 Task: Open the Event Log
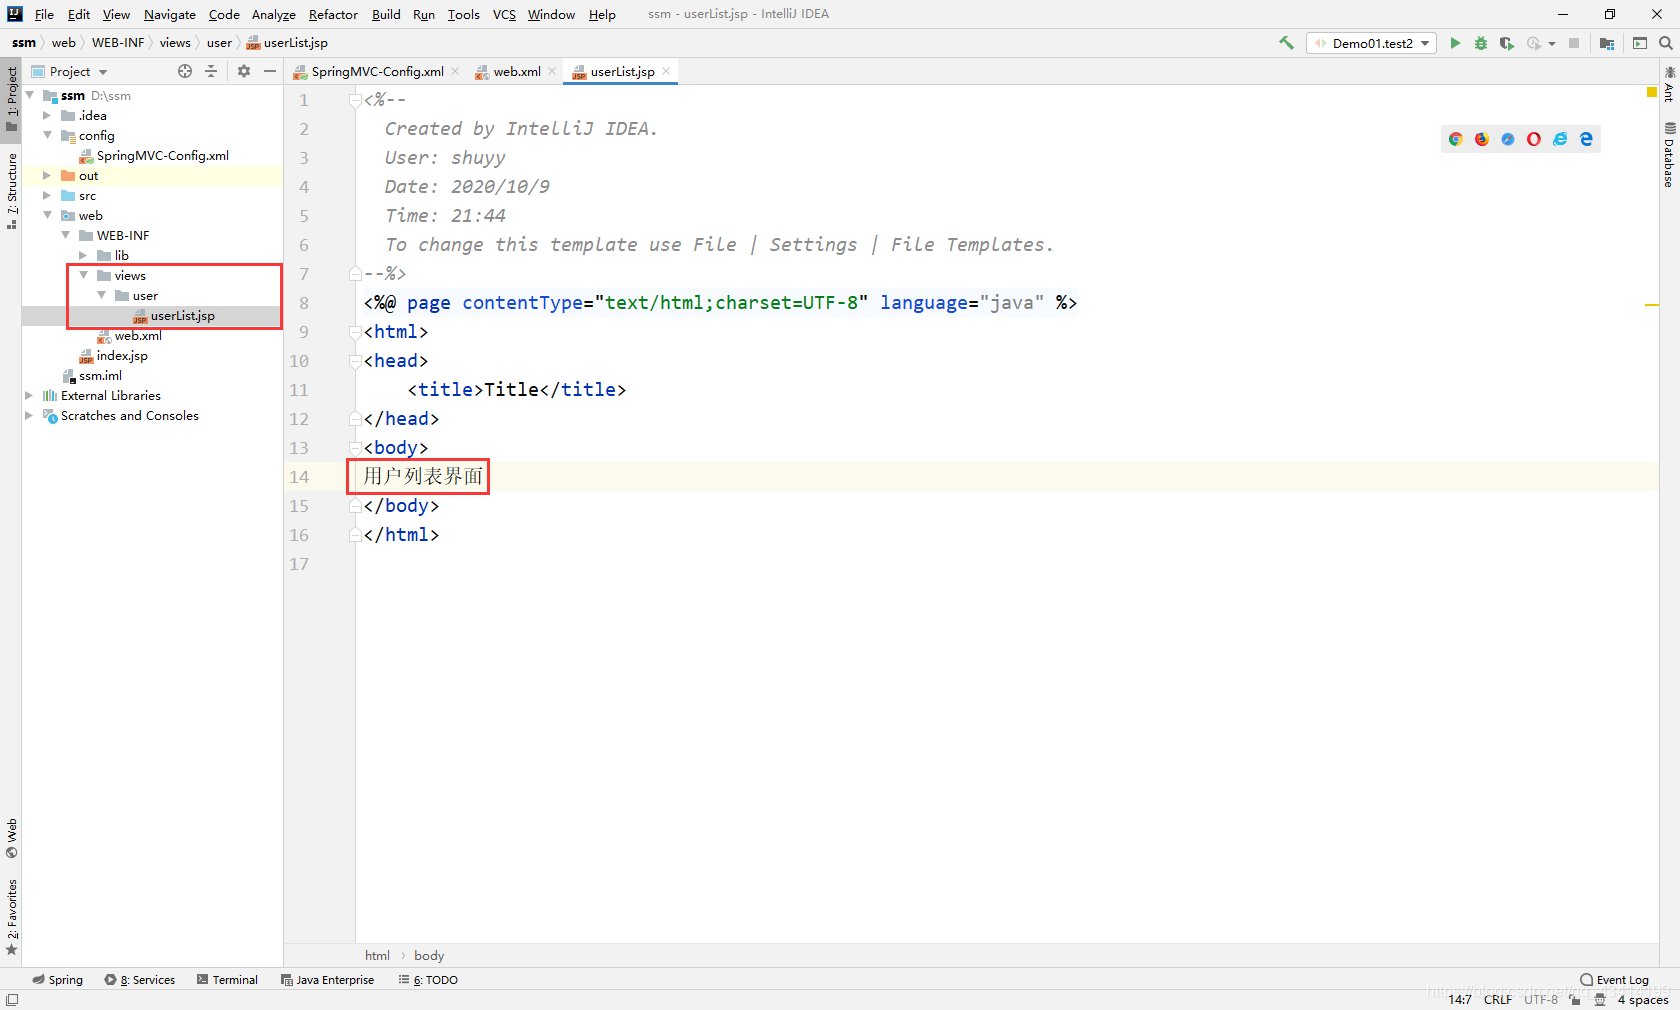(x=1614, y=980)
